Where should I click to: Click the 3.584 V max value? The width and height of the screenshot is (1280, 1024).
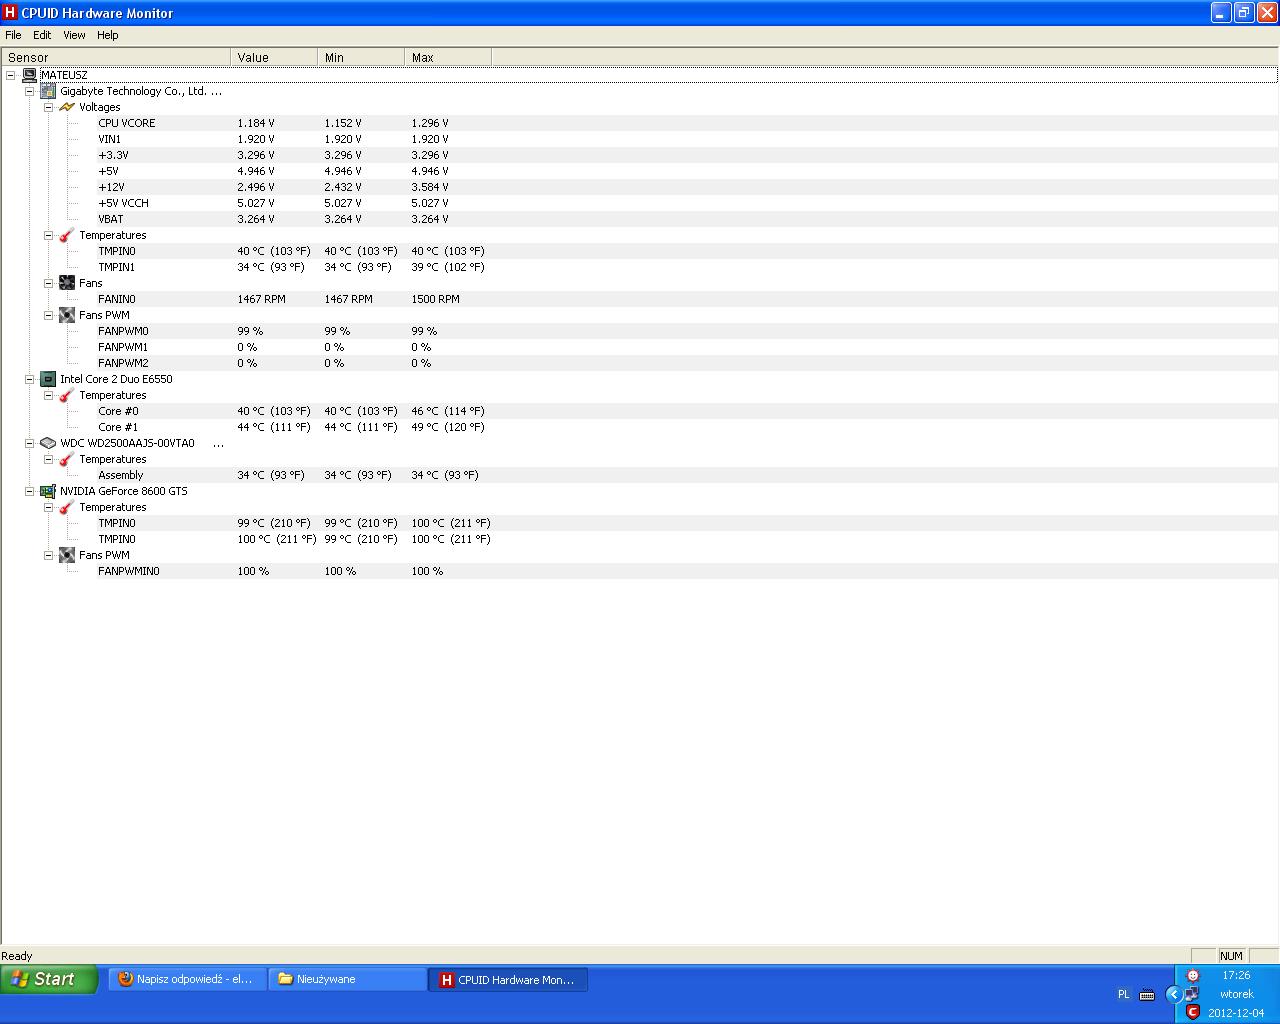point(430,187)
